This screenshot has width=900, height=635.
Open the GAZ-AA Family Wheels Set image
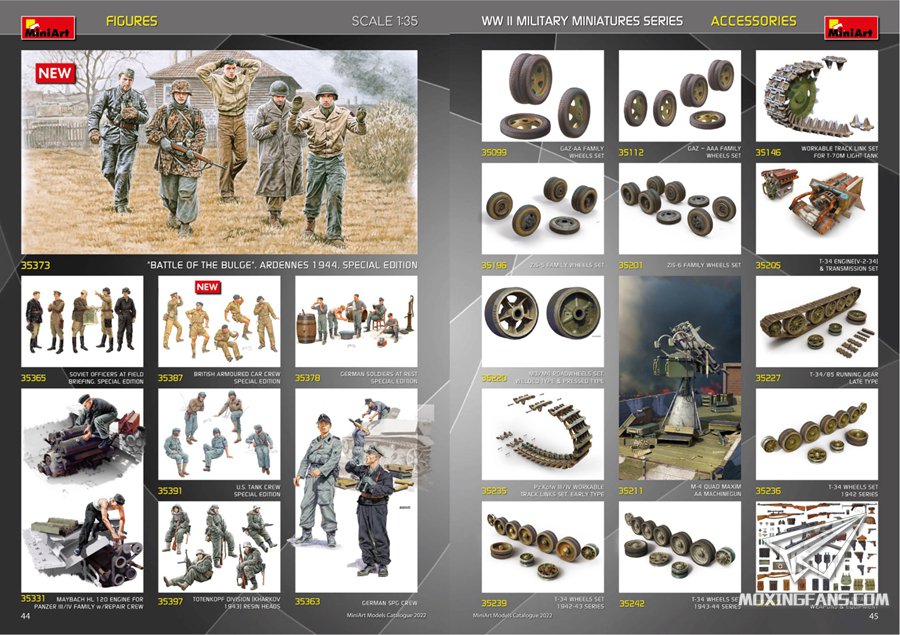542,96
